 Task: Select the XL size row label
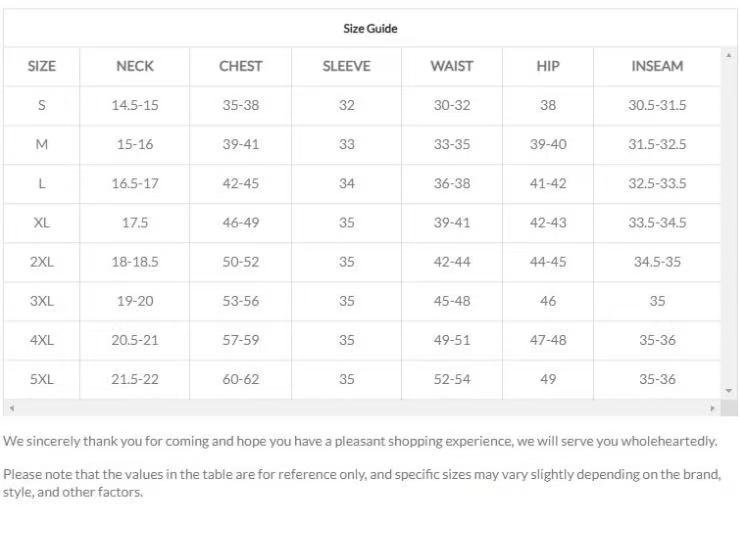(41, 223)
